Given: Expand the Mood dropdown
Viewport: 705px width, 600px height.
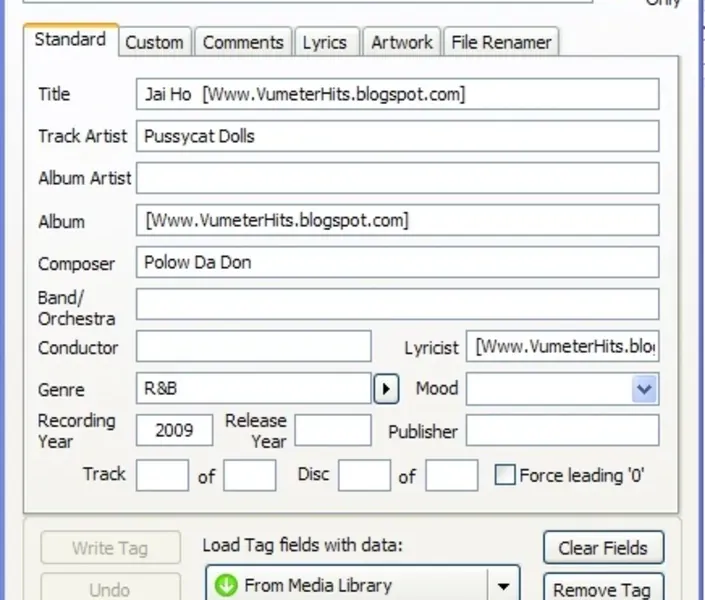Looking at the screenshot, I should [x=644, y=389].
